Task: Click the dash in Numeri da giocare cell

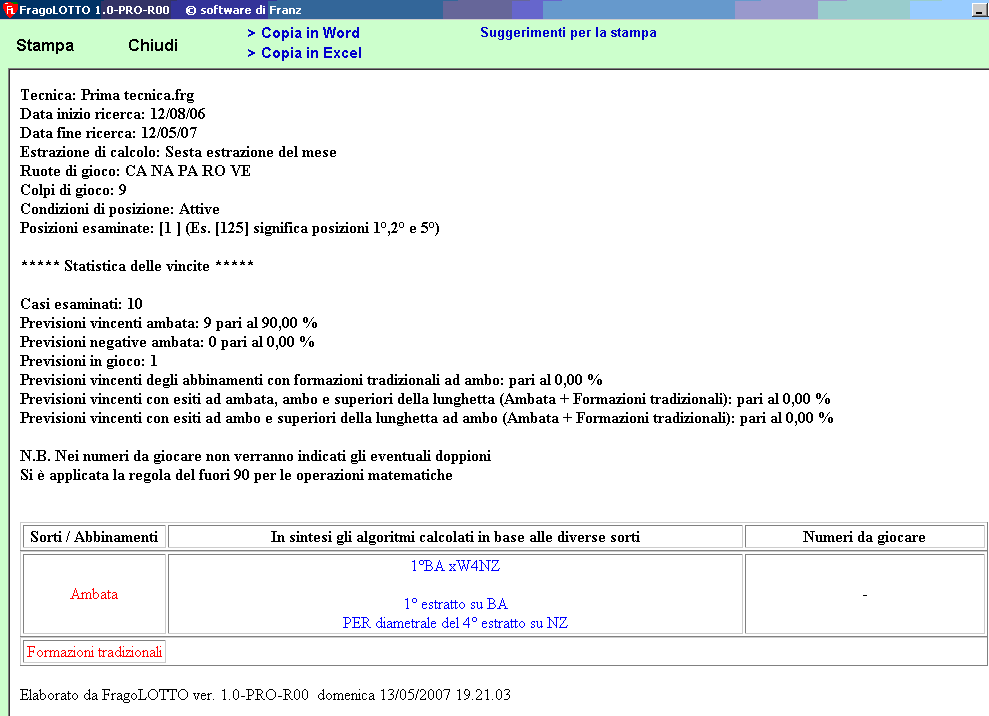Action: pyautogui.click(x=864, y=595)
